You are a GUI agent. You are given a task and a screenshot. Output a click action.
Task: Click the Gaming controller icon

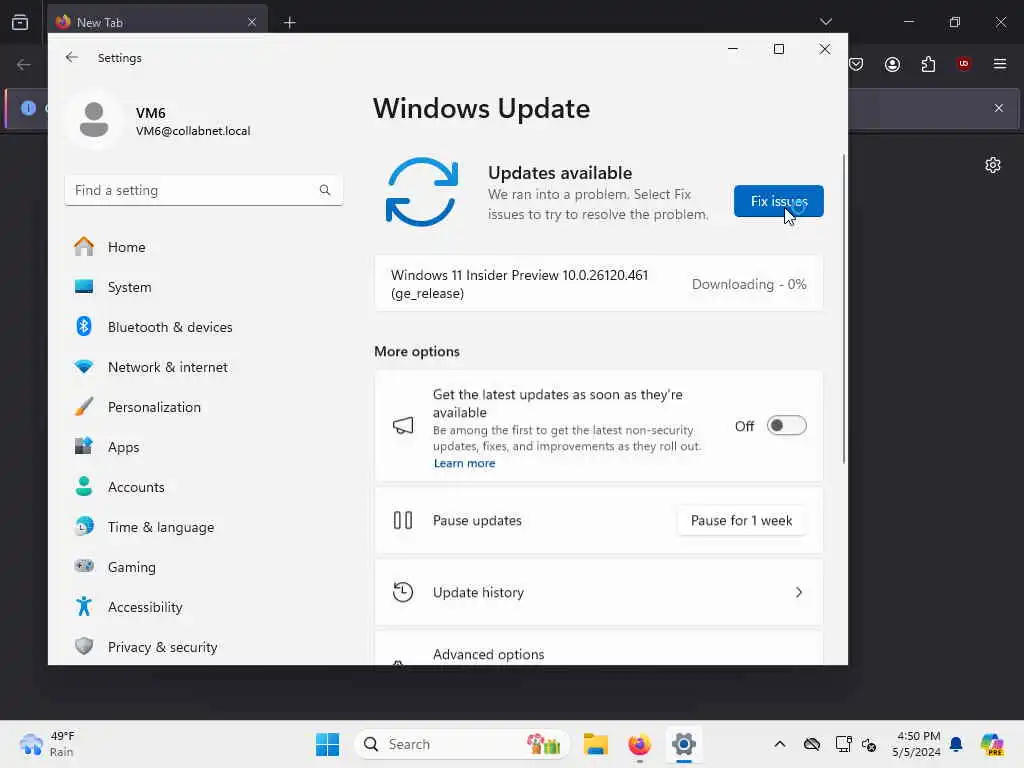point(84,566)
